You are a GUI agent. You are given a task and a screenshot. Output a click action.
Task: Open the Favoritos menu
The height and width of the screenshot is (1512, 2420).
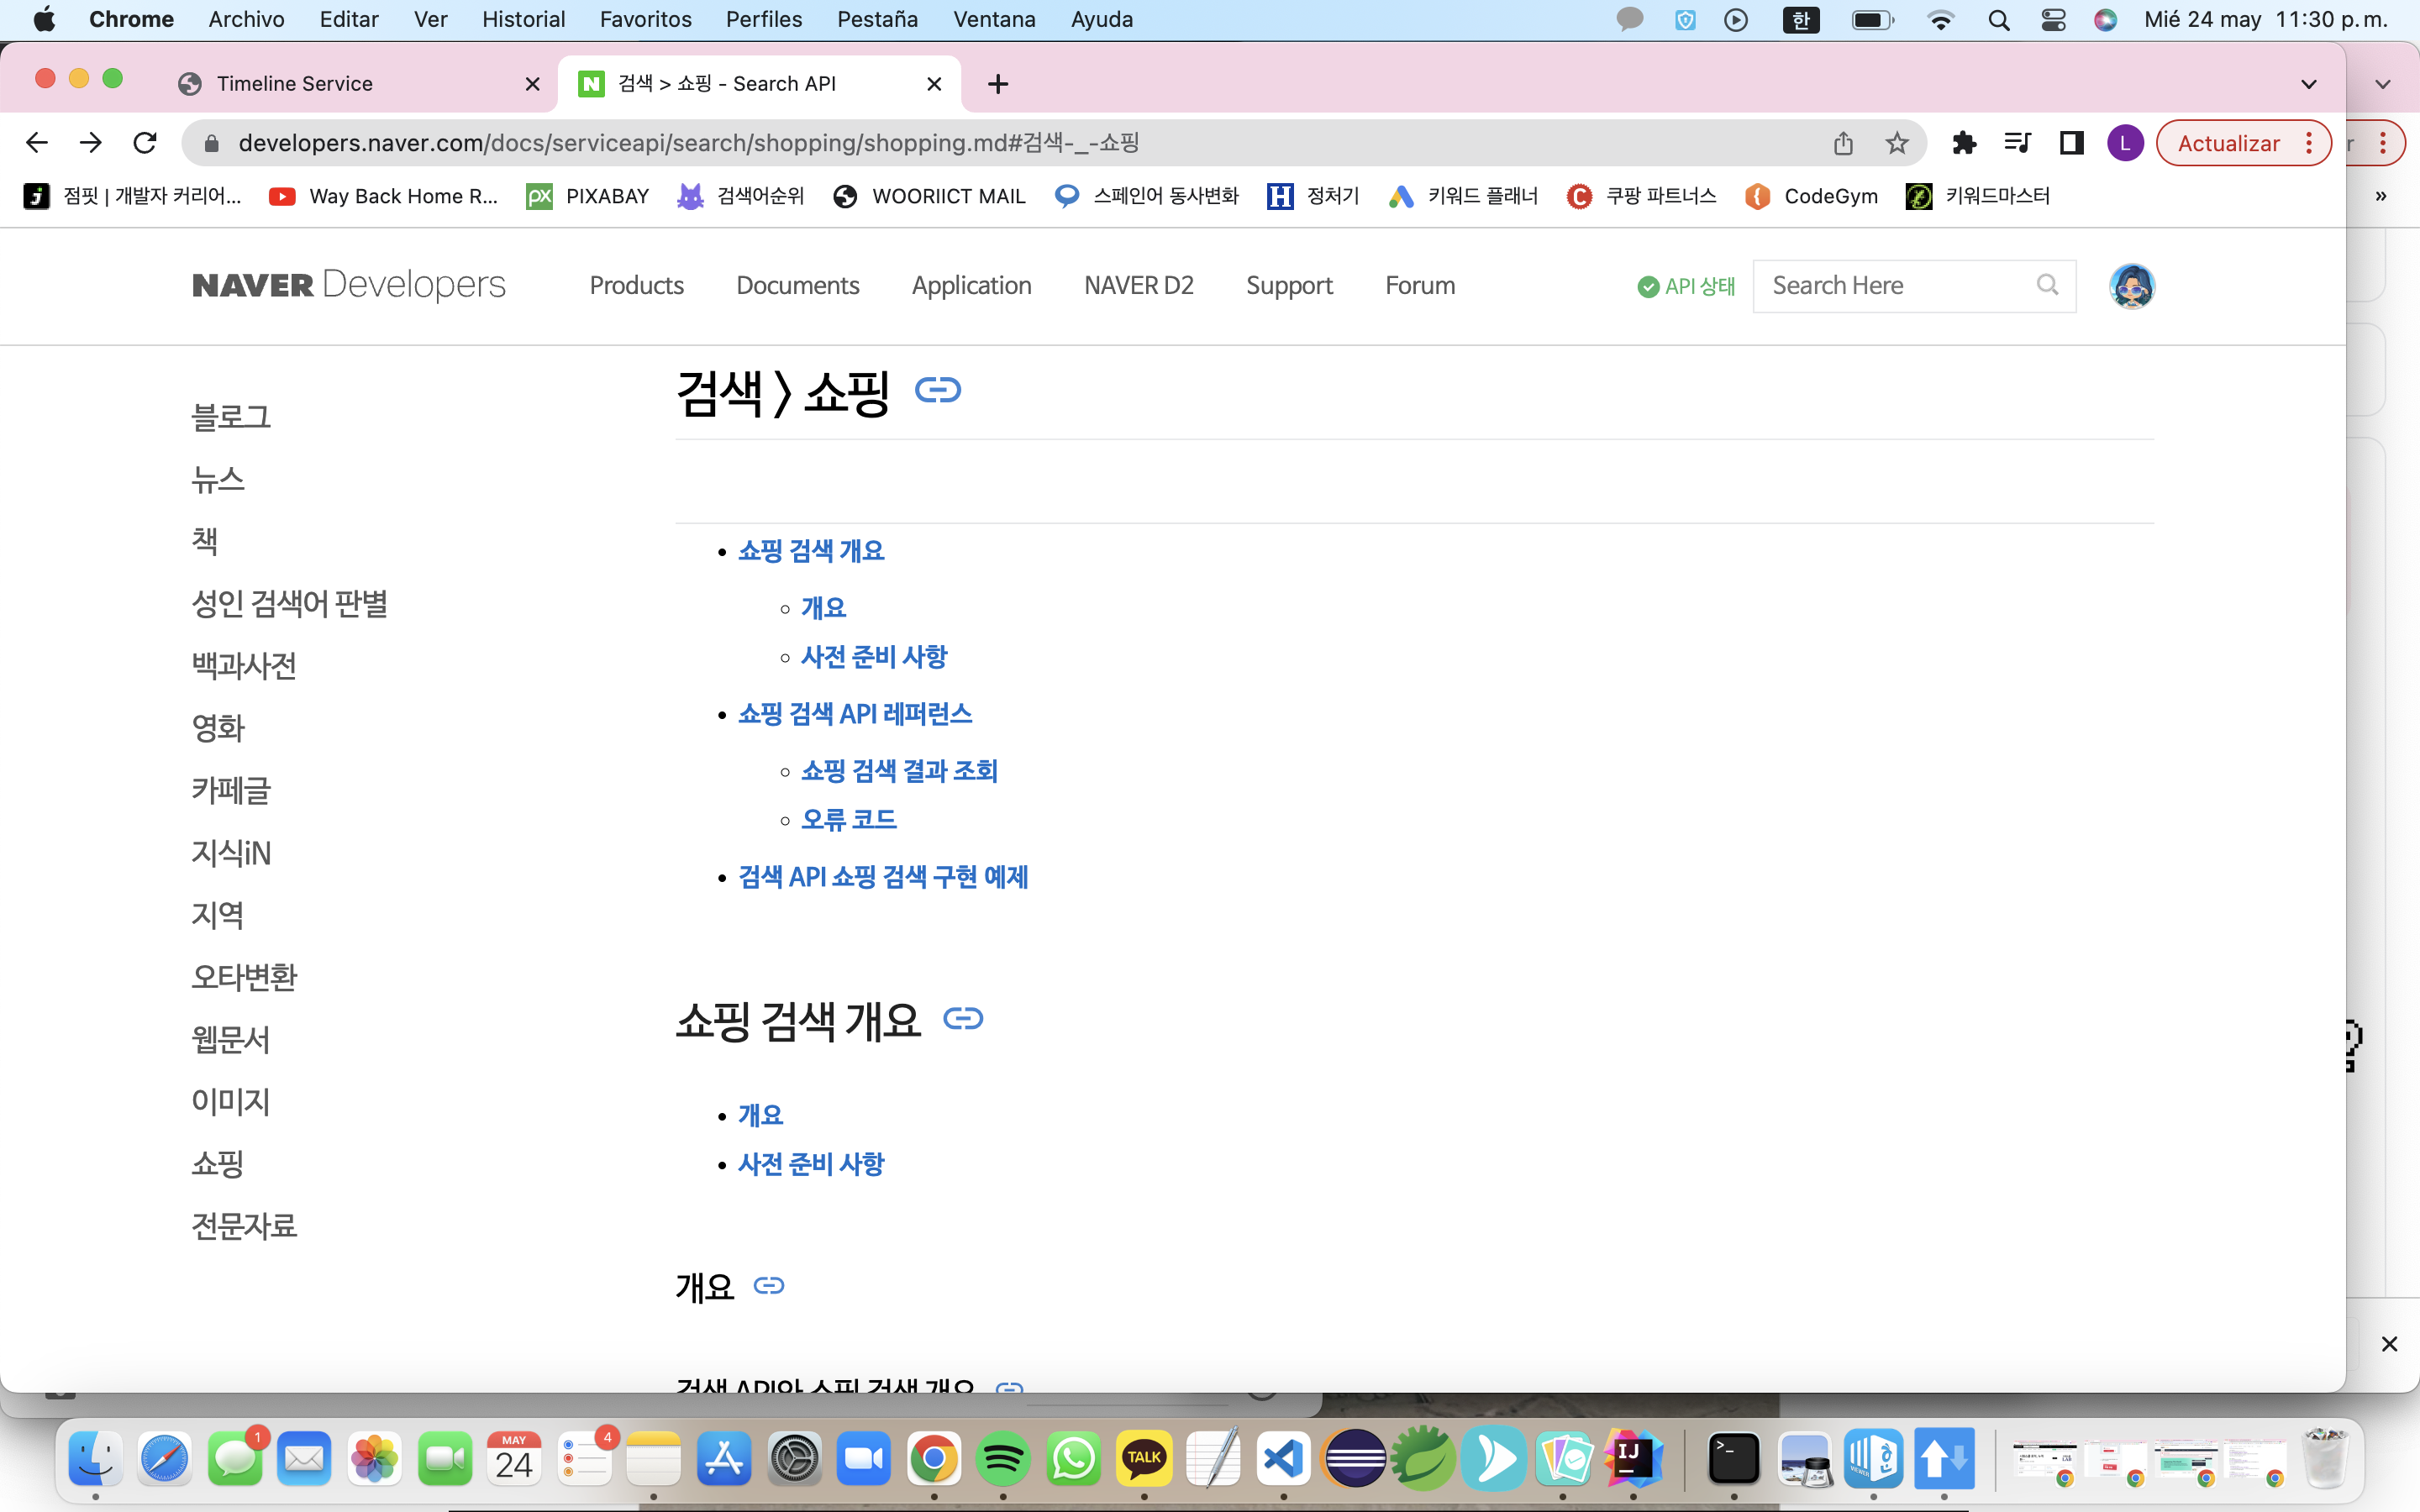click(x=645, y=20)
